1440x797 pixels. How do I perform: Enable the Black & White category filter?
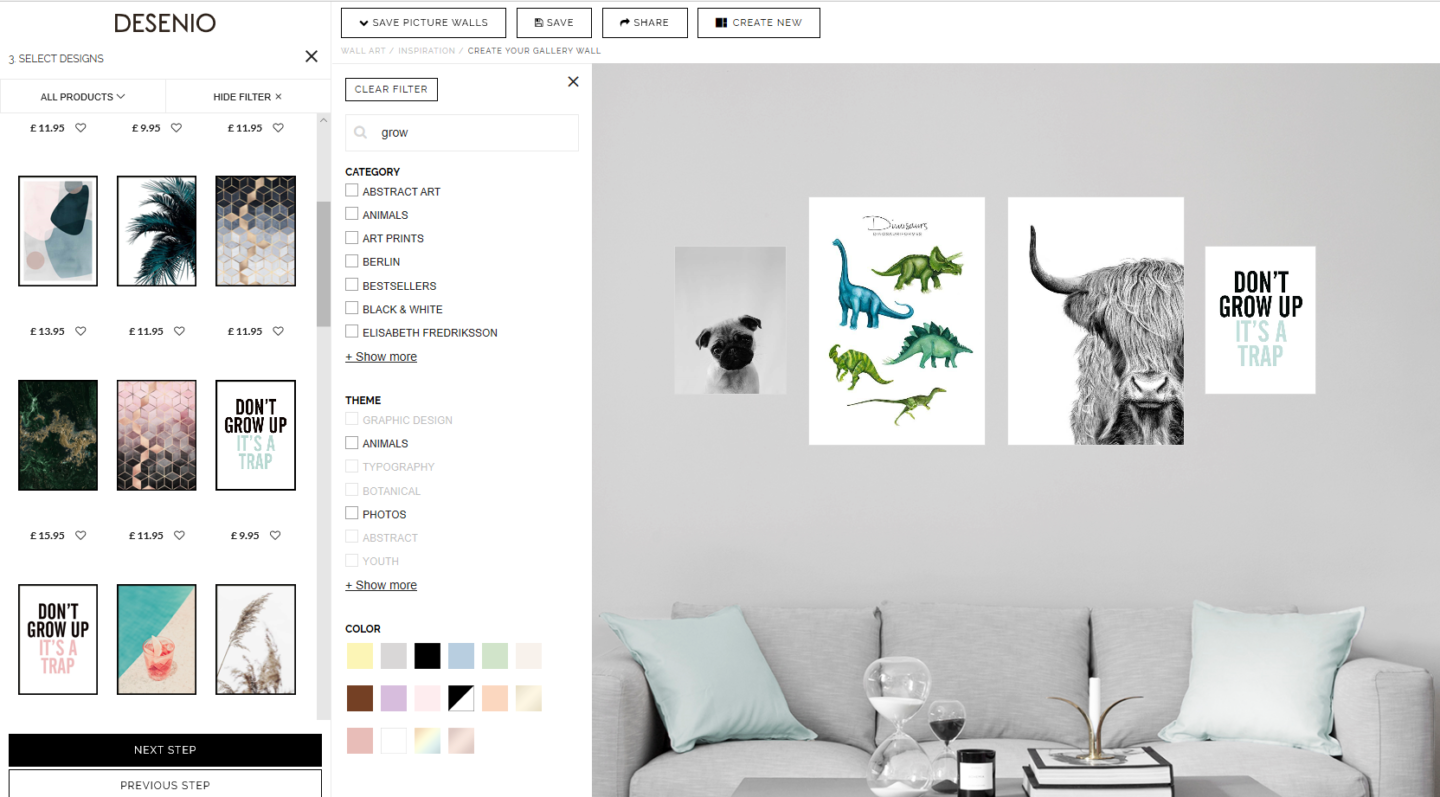[x=352, y=308]
